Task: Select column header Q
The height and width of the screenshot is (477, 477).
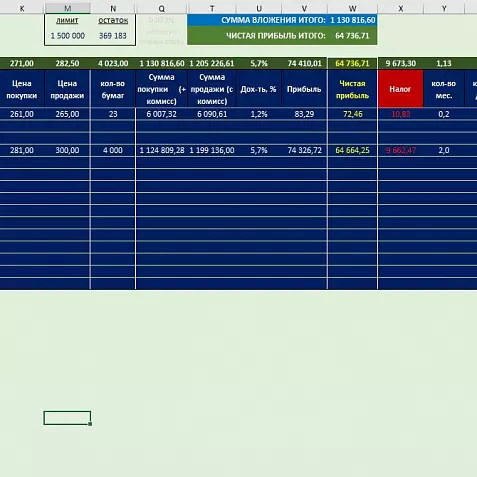Action: point(162,8)
